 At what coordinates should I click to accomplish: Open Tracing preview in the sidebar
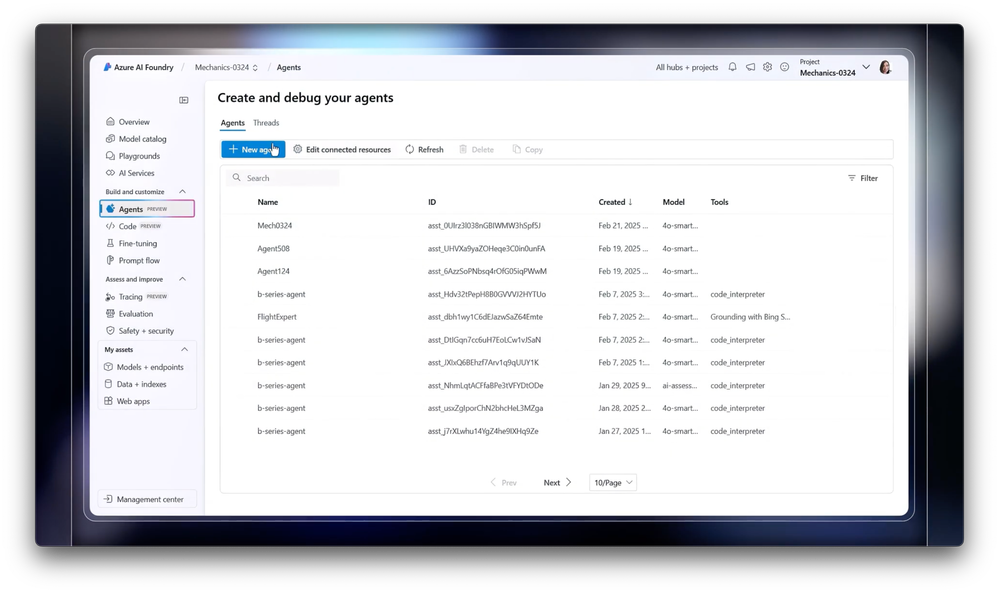click(x=136, y=297)
